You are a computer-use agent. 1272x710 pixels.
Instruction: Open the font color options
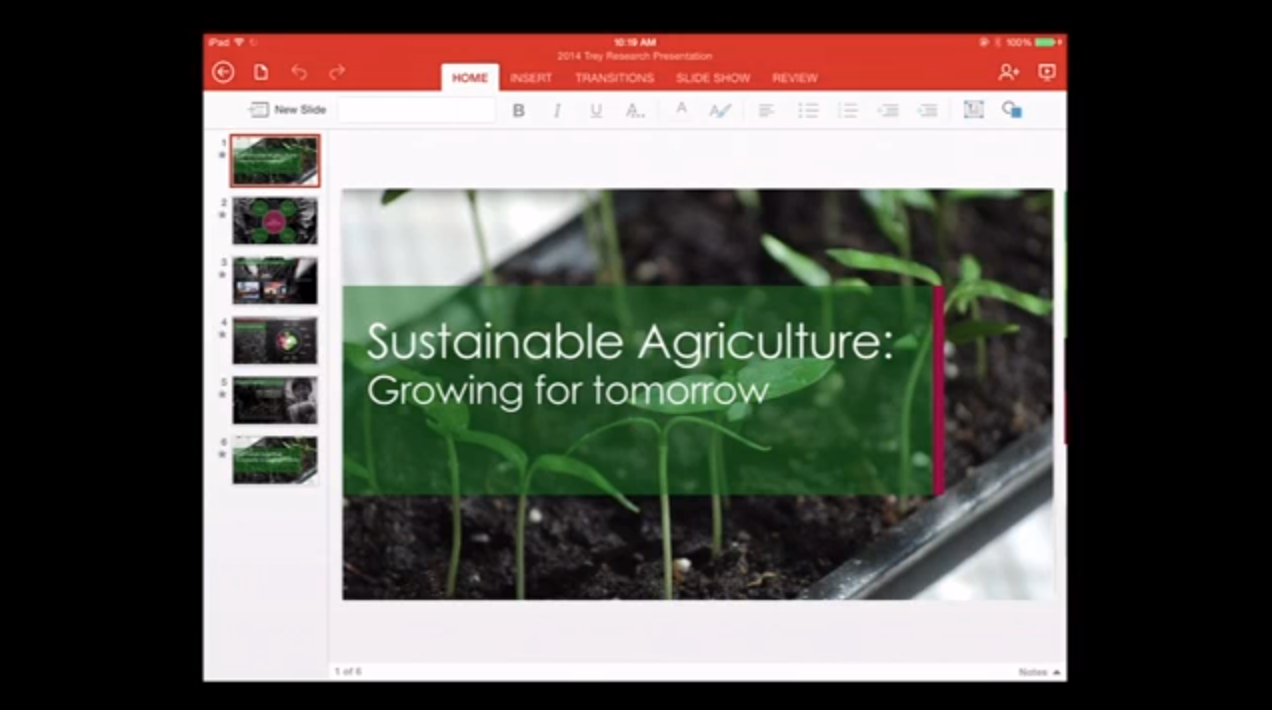[681, 110]
